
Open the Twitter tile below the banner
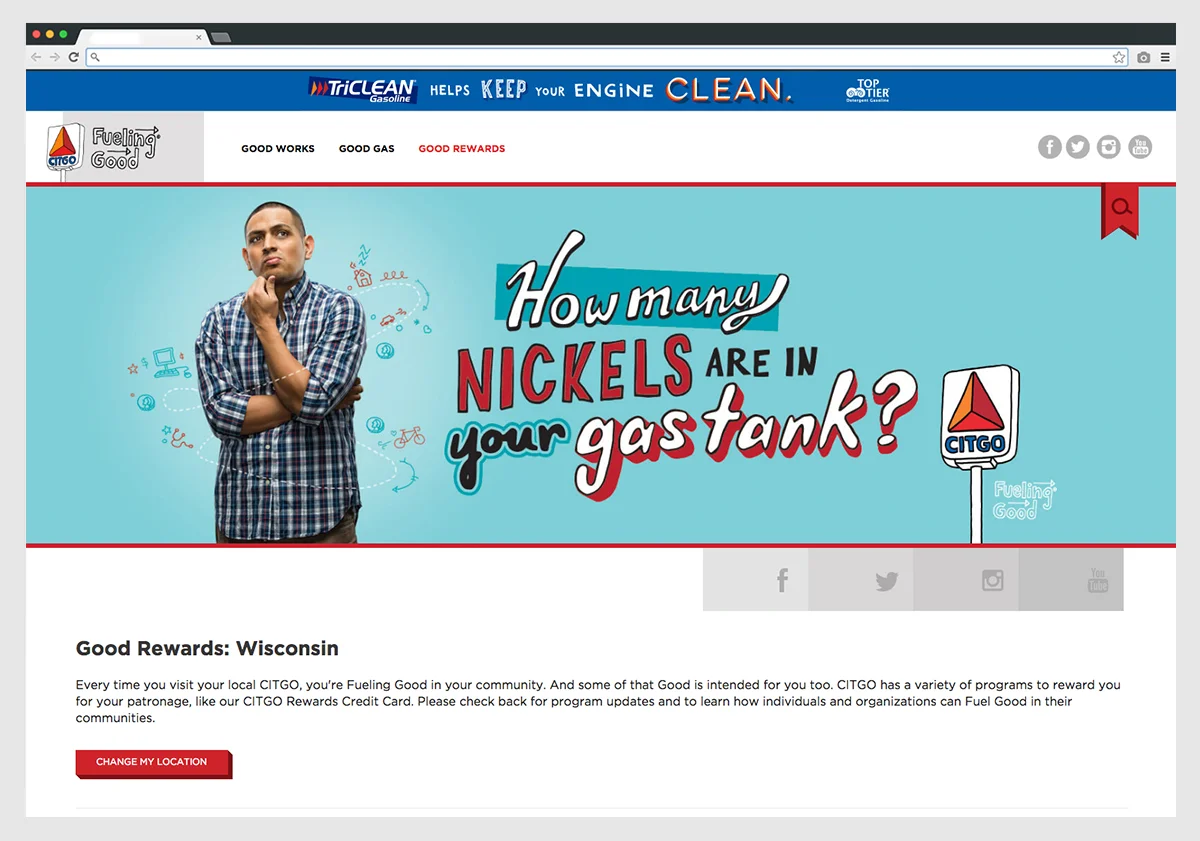point(861,579)
